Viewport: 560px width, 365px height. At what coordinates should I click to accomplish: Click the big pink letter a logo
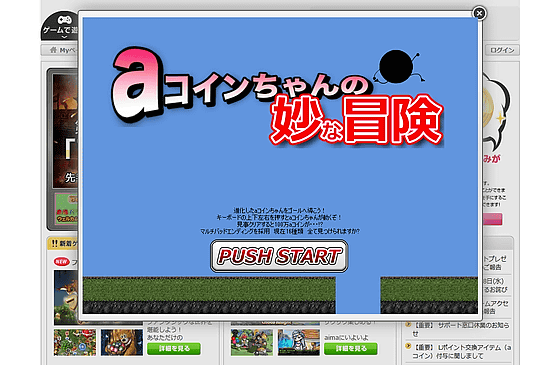(x=136, y=86)
